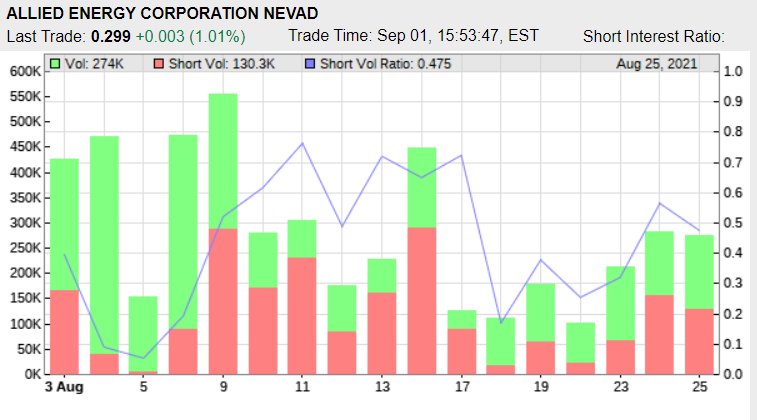Click the Short Interest Ratio label
The image size is (757, 420).
654,36
